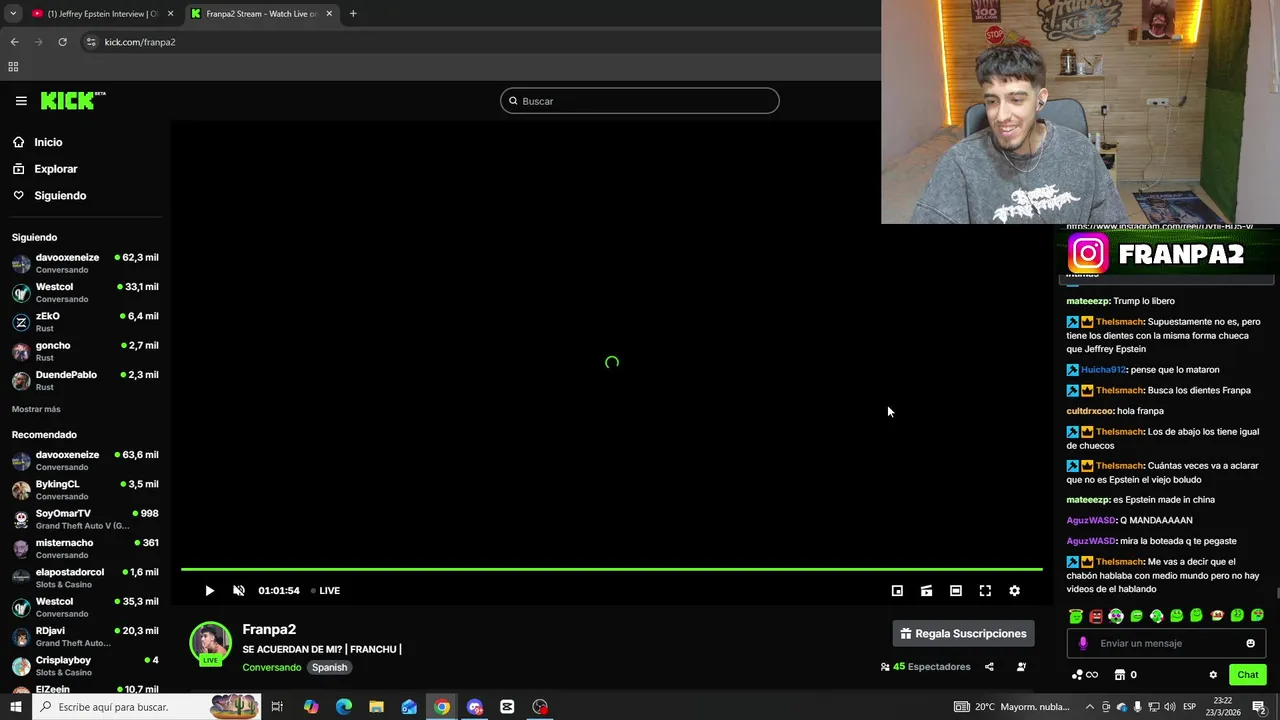This screenshot has width=1280, height=720.
Task: Click the KICK logo
Action: [x=72, y=100]
